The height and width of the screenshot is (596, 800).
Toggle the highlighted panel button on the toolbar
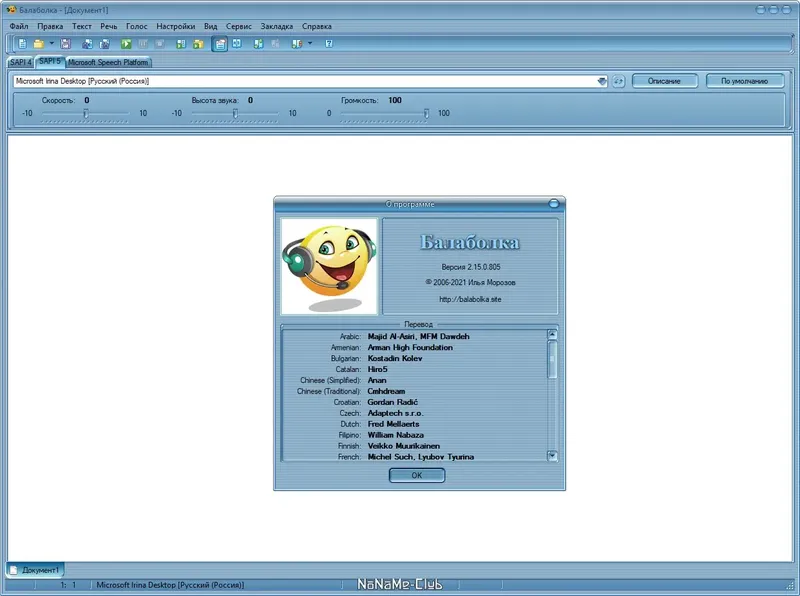[220, 44]
